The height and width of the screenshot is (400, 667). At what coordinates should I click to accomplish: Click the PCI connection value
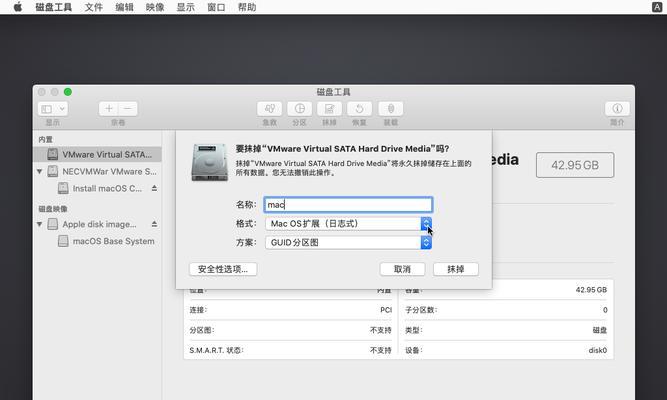click(386, 310)
